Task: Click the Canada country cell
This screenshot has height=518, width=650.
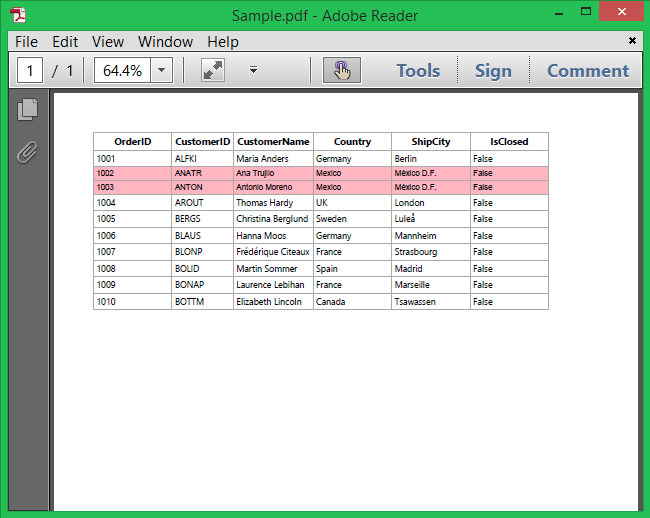Action: point(352,302)
